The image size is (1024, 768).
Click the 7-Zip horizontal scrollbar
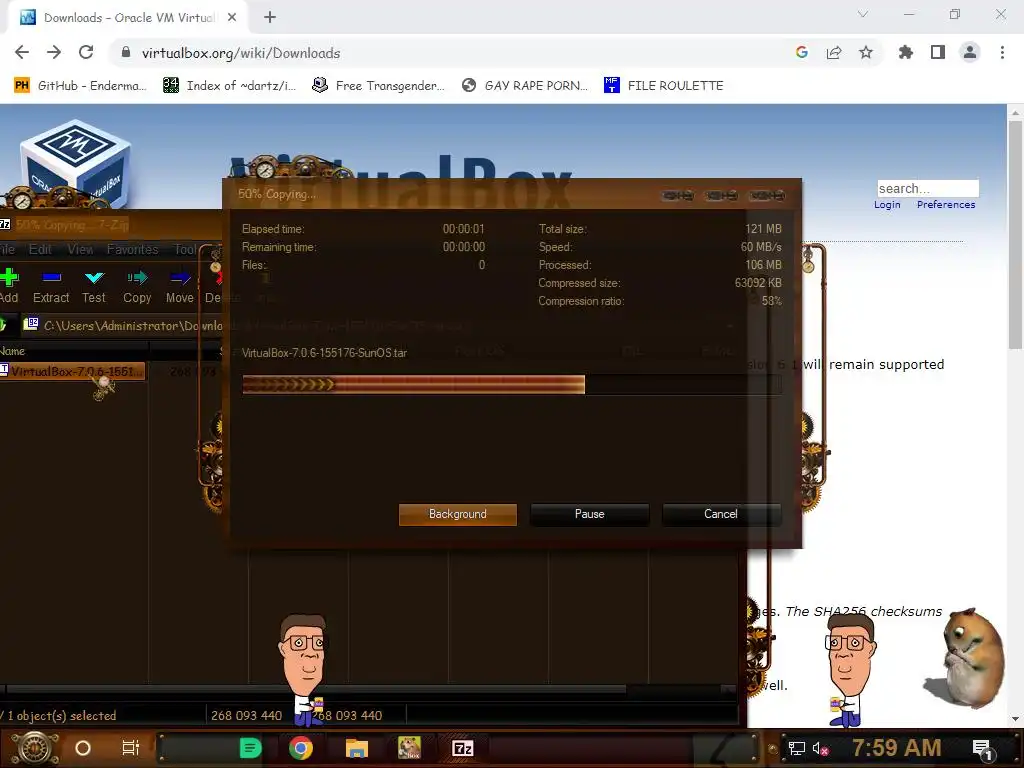point(316,689)
